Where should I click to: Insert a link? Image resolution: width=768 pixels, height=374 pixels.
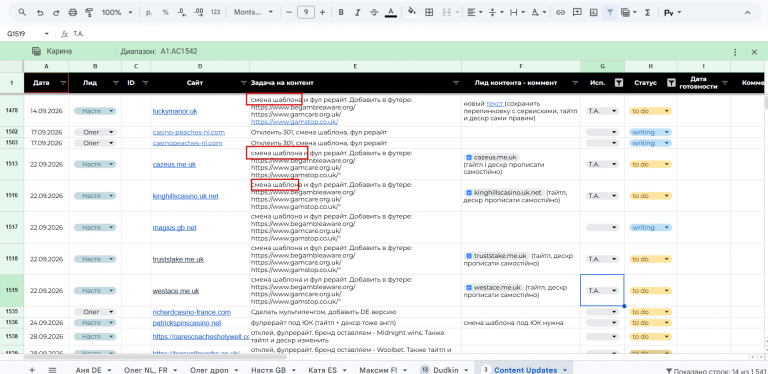(x=561, y=12)
